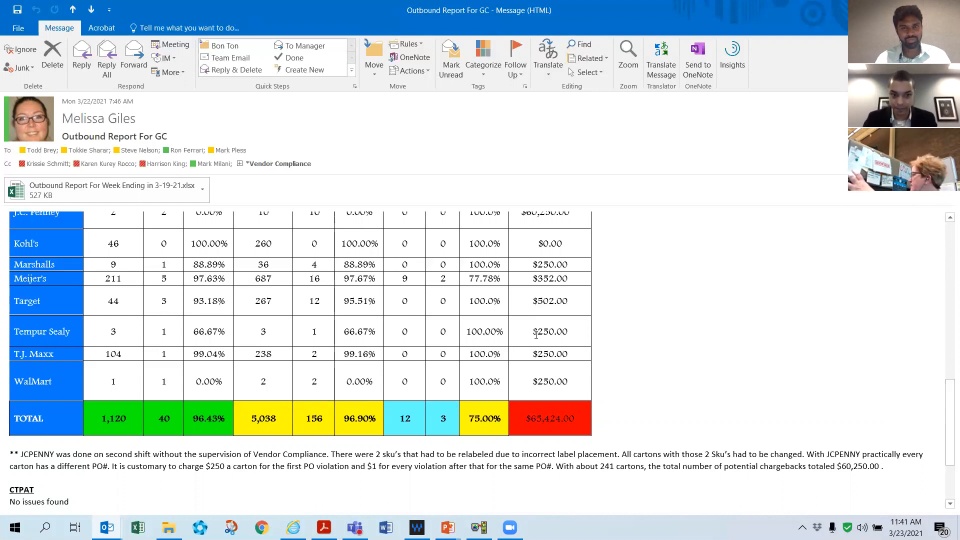Expand the Vendor Compliance distribution list

[240, 163]
